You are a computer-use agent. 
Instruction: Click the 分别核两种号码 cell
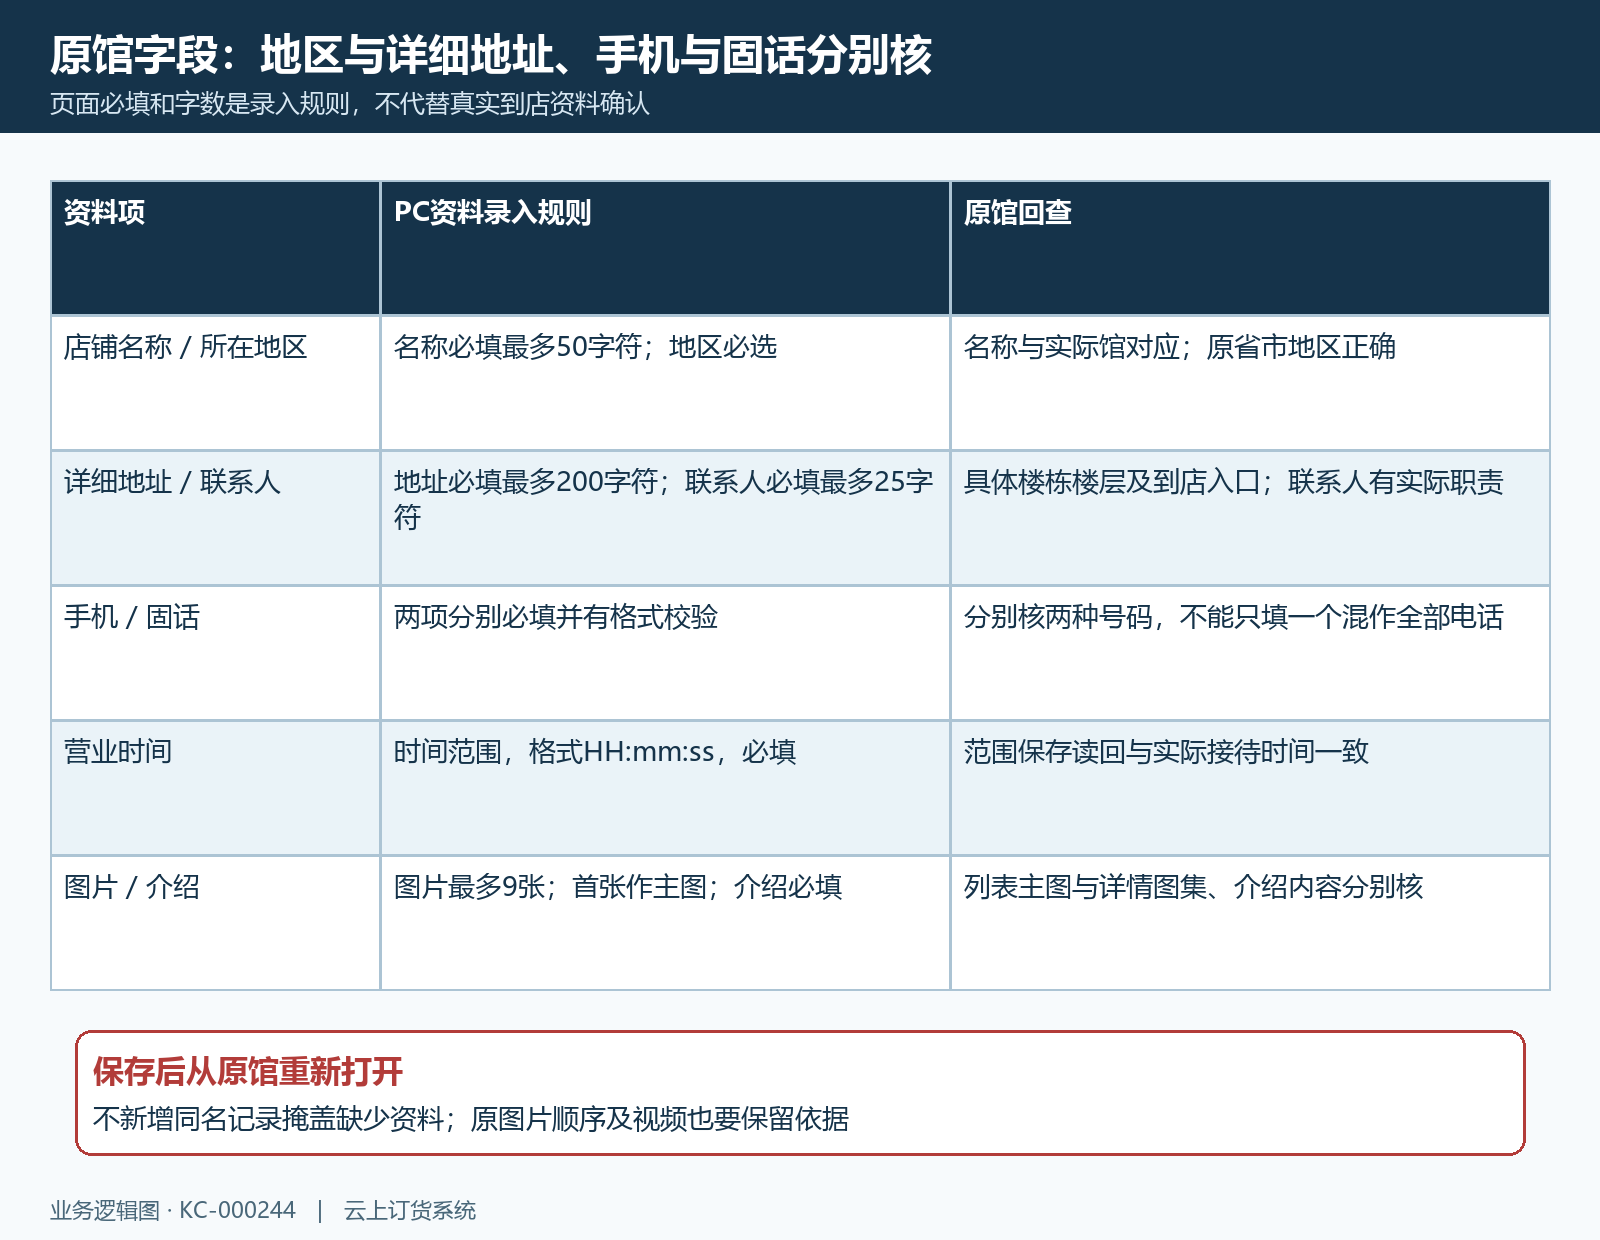point(1250,653)
